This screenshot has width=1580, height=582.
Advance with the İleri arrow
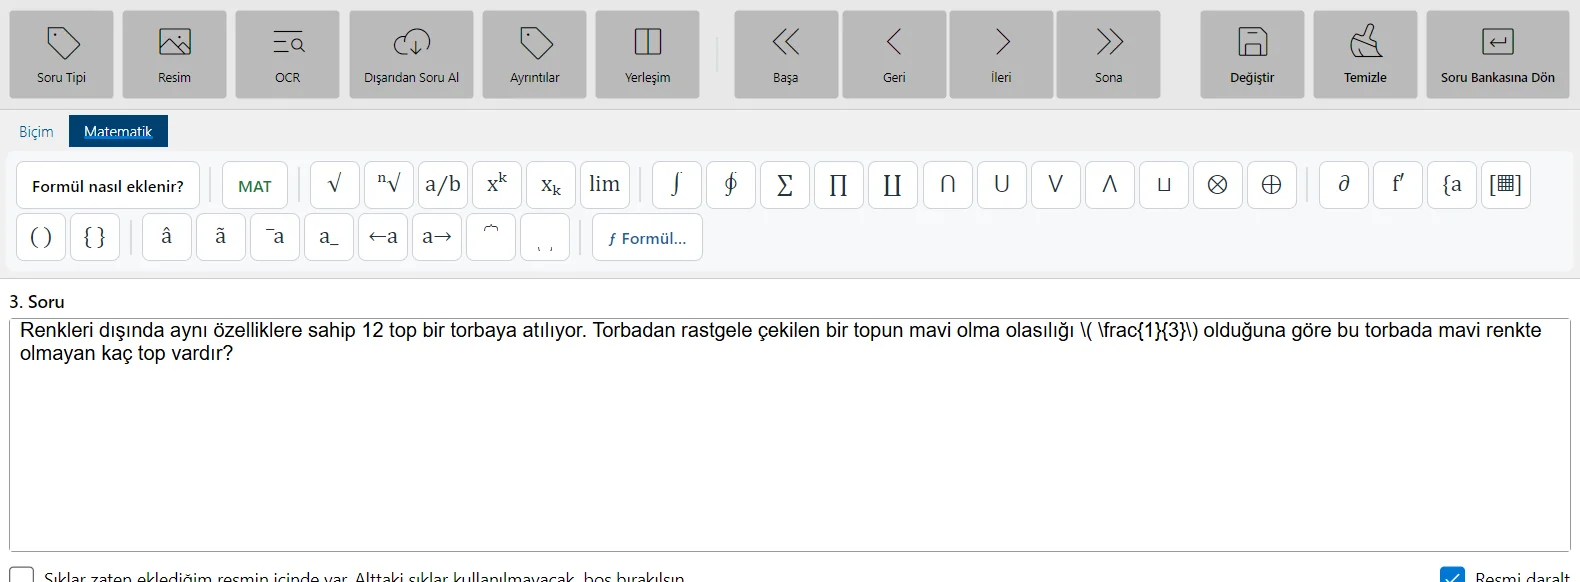tap(1001, 55)
